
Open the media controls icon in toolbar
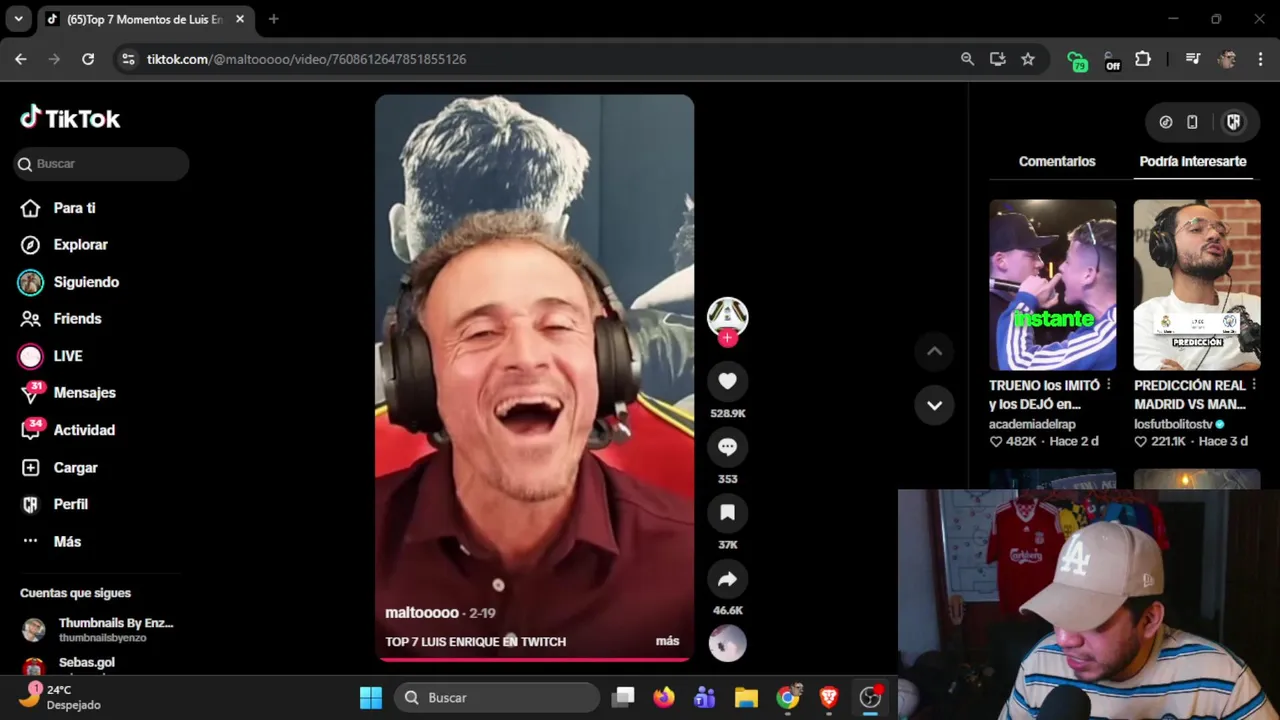pos(1192,59)
